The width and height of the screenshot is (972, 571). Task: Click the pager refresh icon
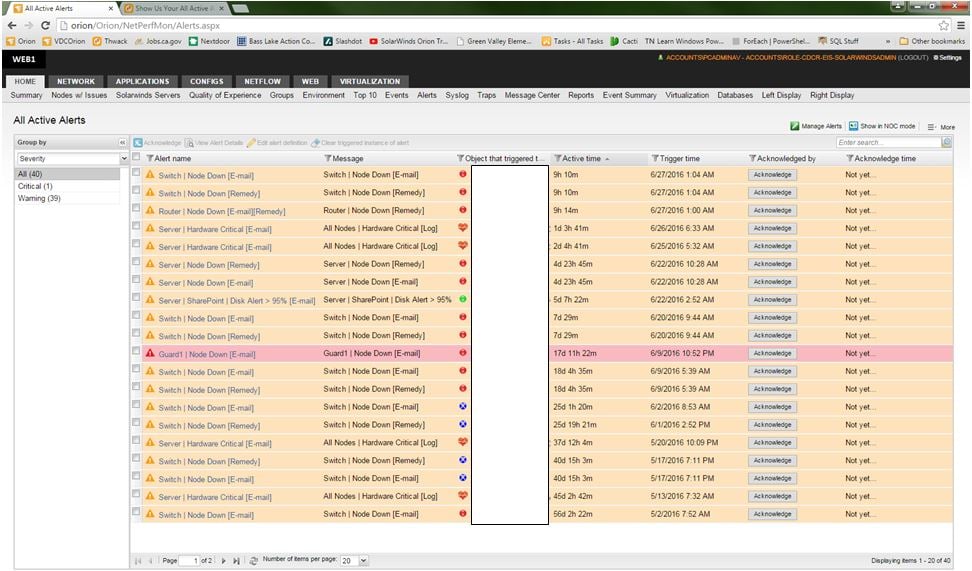click(x=253, y=560)
